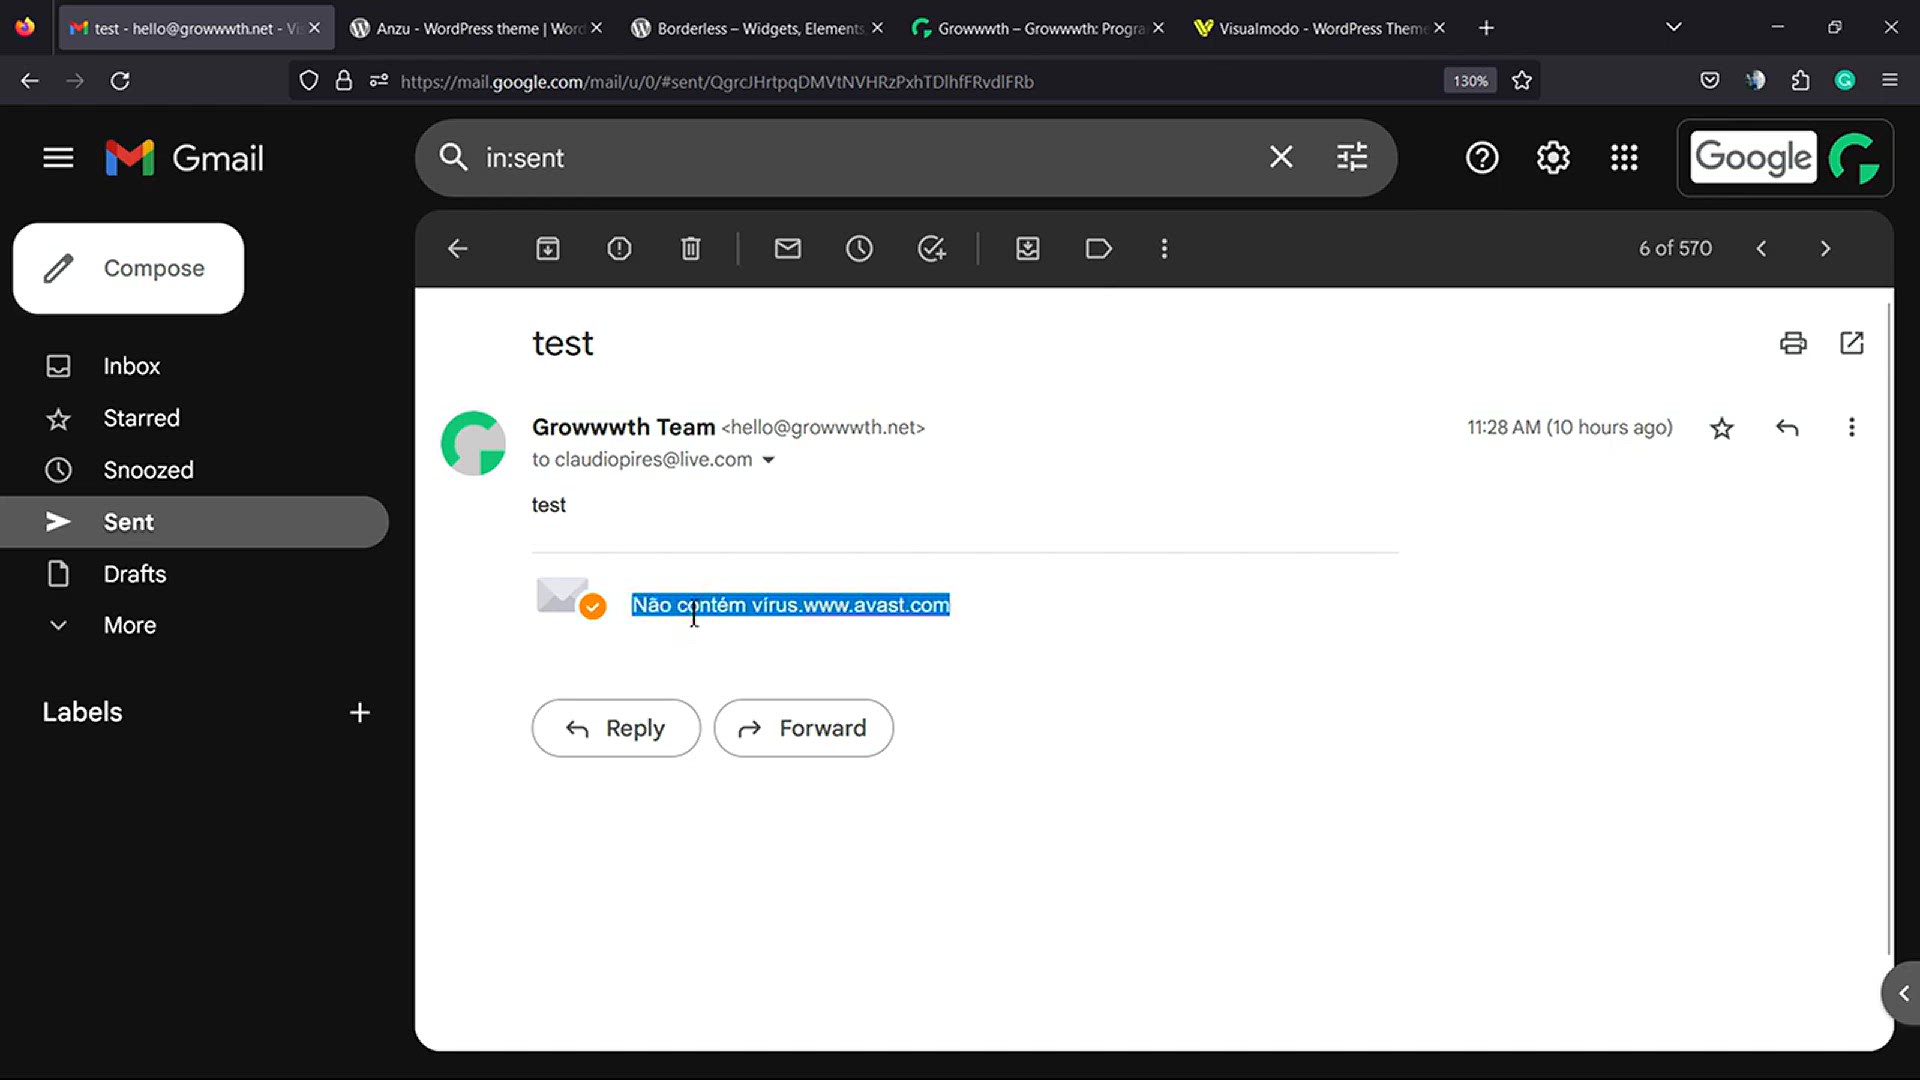Expand the side panel chevron
Viewport: 1920px width, 1080px height.
pos(1903,993)
